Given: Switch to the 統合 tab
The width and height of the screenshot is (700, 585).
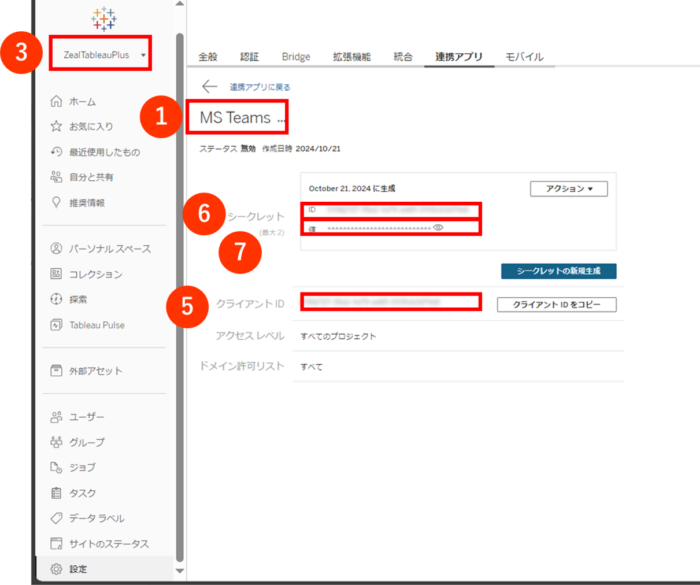Looking at the screenshot, I should [403, 57].
